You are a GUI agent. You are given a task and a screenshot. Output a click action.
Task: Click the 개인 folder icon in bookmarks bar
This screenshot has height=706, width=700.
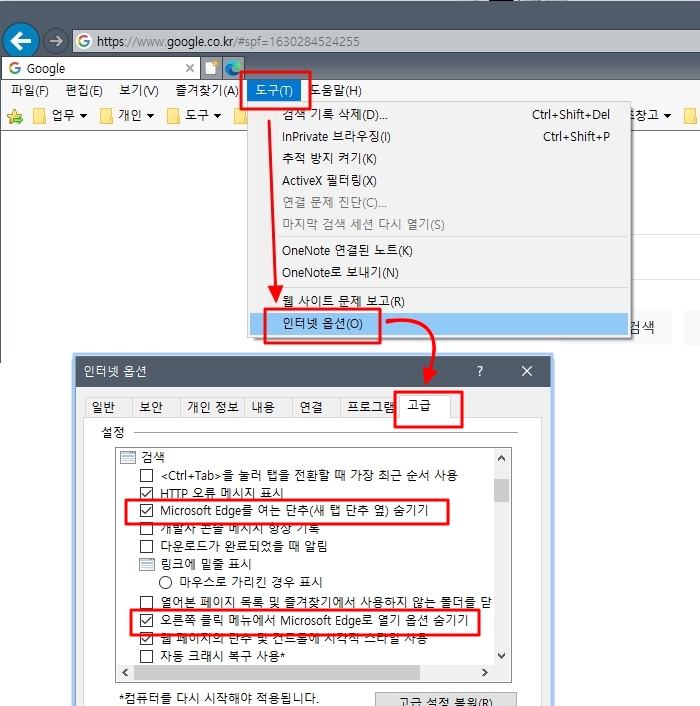tap(106, 116)
